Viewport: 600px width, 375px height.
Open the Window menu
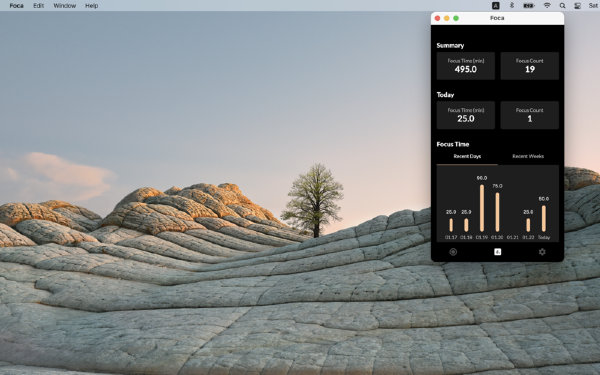(x=64, y=5)
